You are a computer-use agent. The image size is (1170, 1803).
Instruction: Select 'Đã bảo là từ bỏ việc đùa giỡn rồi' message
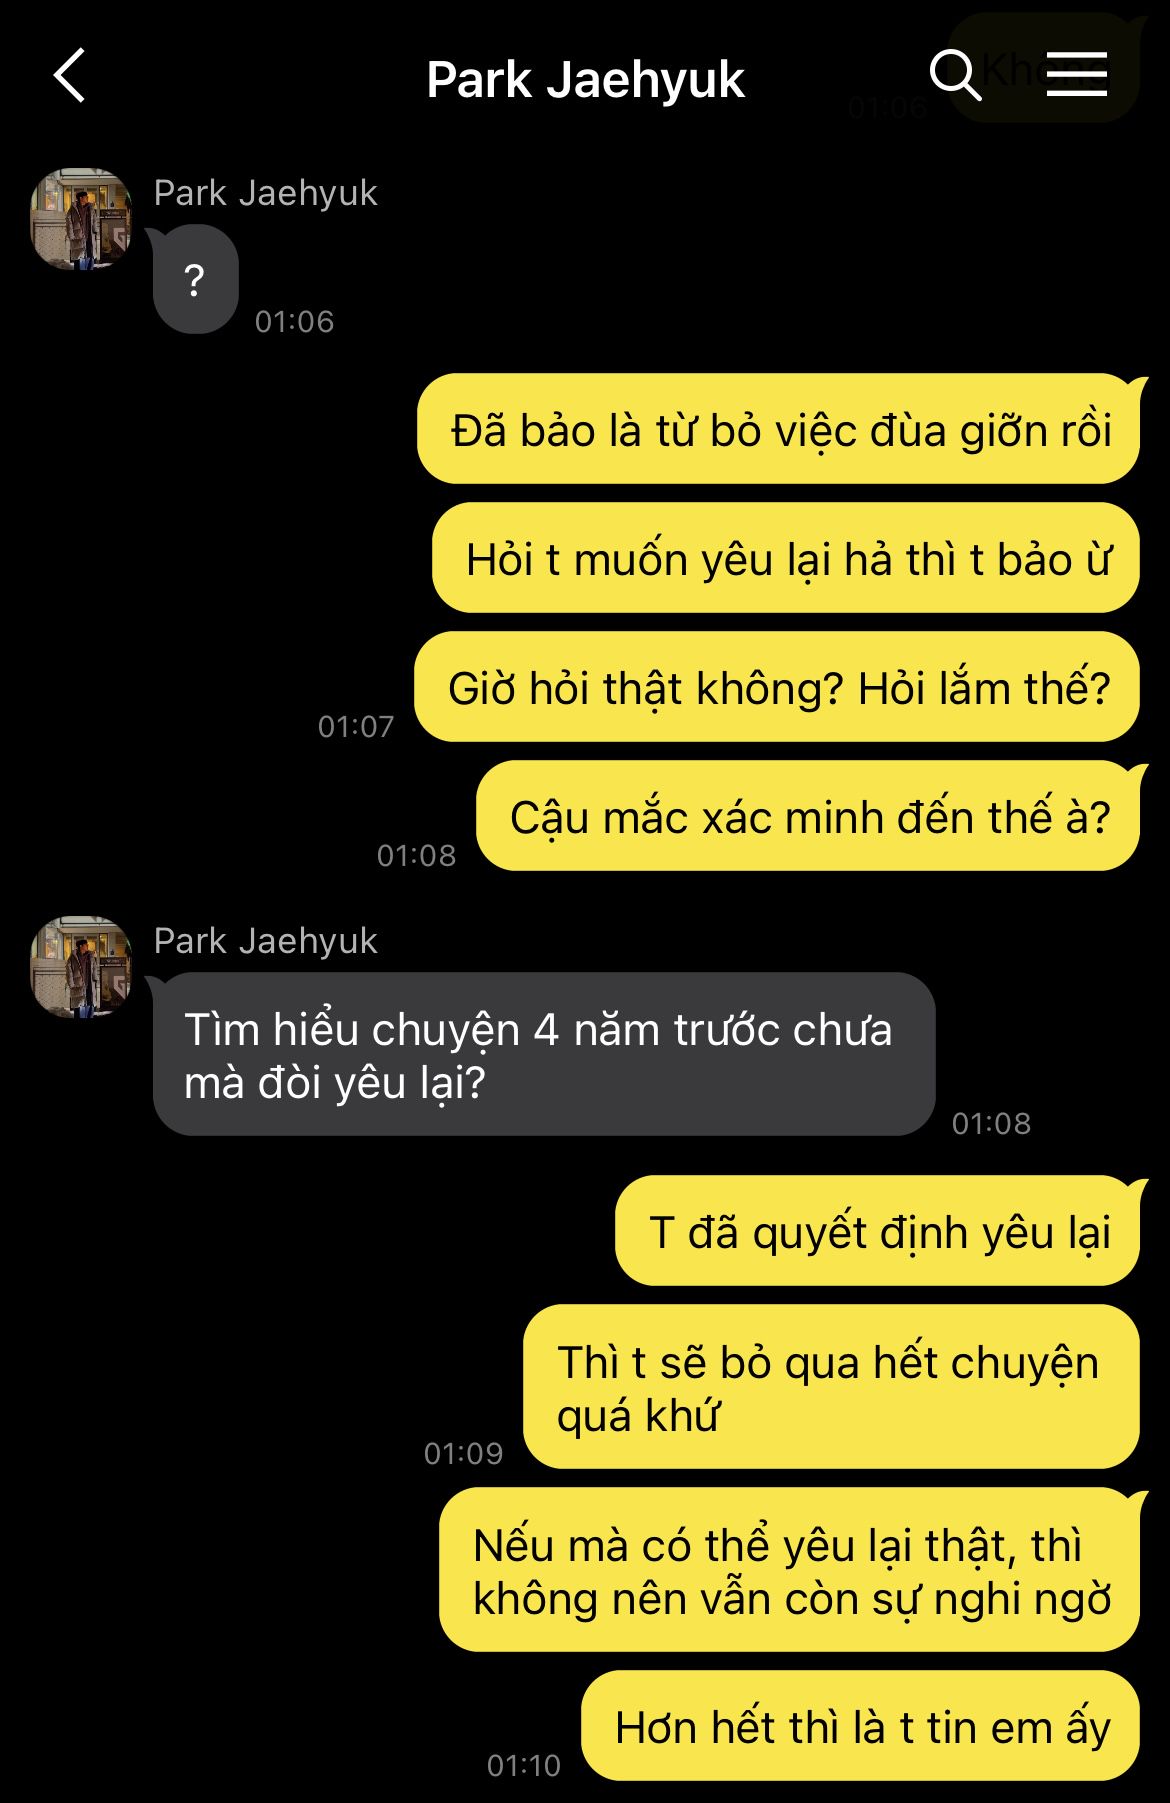pos(779,430)
